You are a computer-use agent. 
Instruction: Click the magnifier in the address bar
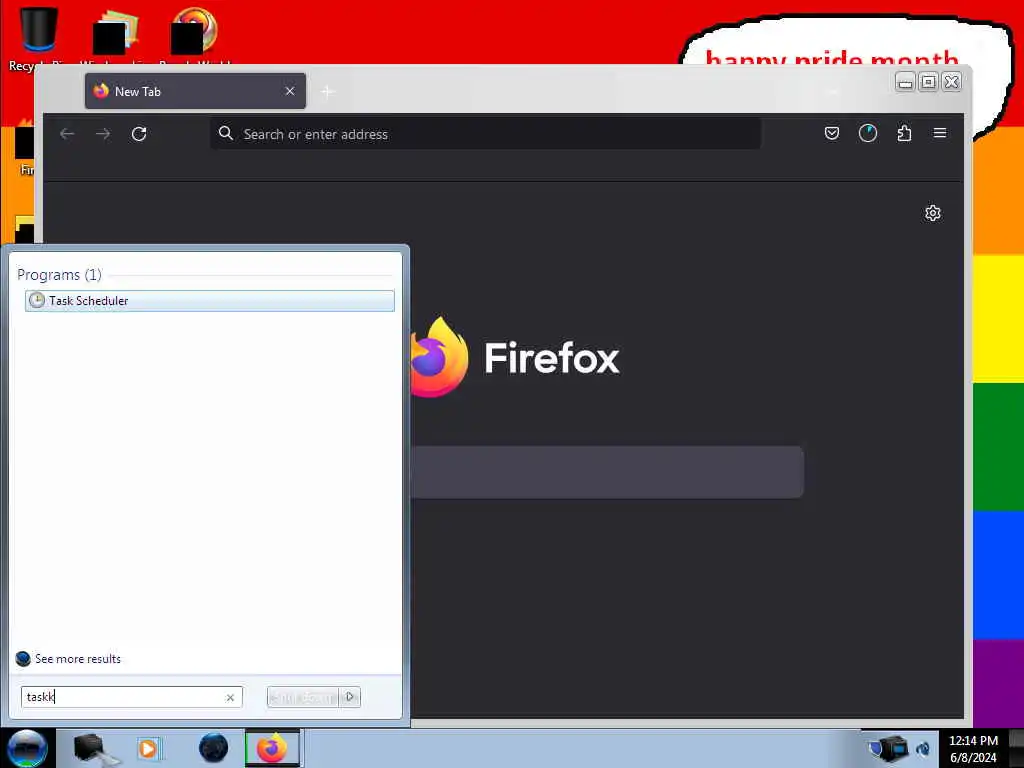(x=226, y=133)
